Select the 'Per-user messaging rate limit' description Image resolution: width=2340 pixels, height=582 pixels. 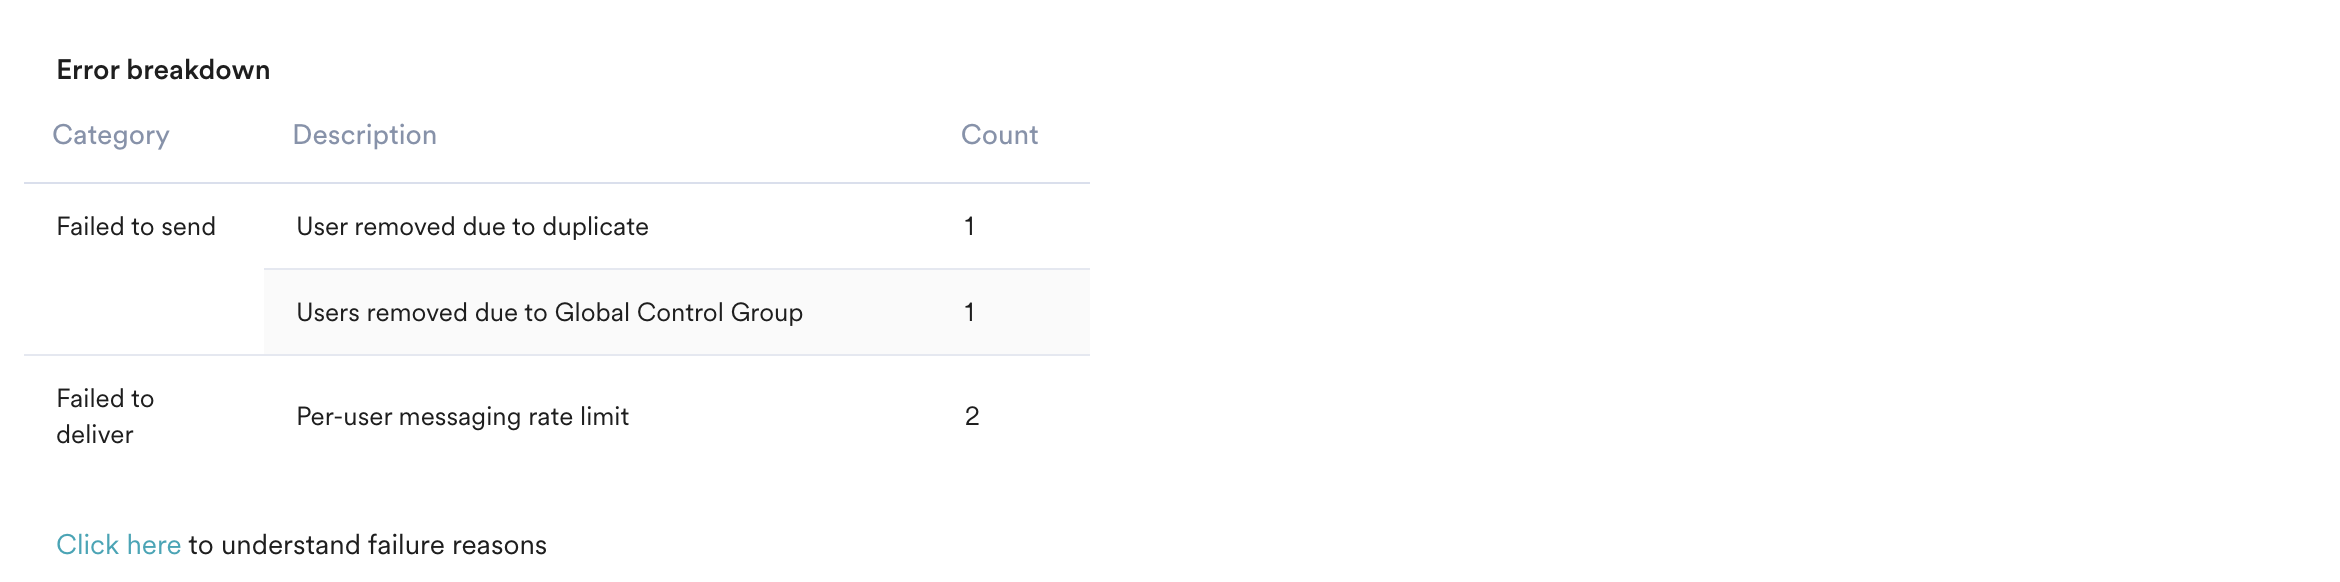pyautogui.click(x=462, y=417)
